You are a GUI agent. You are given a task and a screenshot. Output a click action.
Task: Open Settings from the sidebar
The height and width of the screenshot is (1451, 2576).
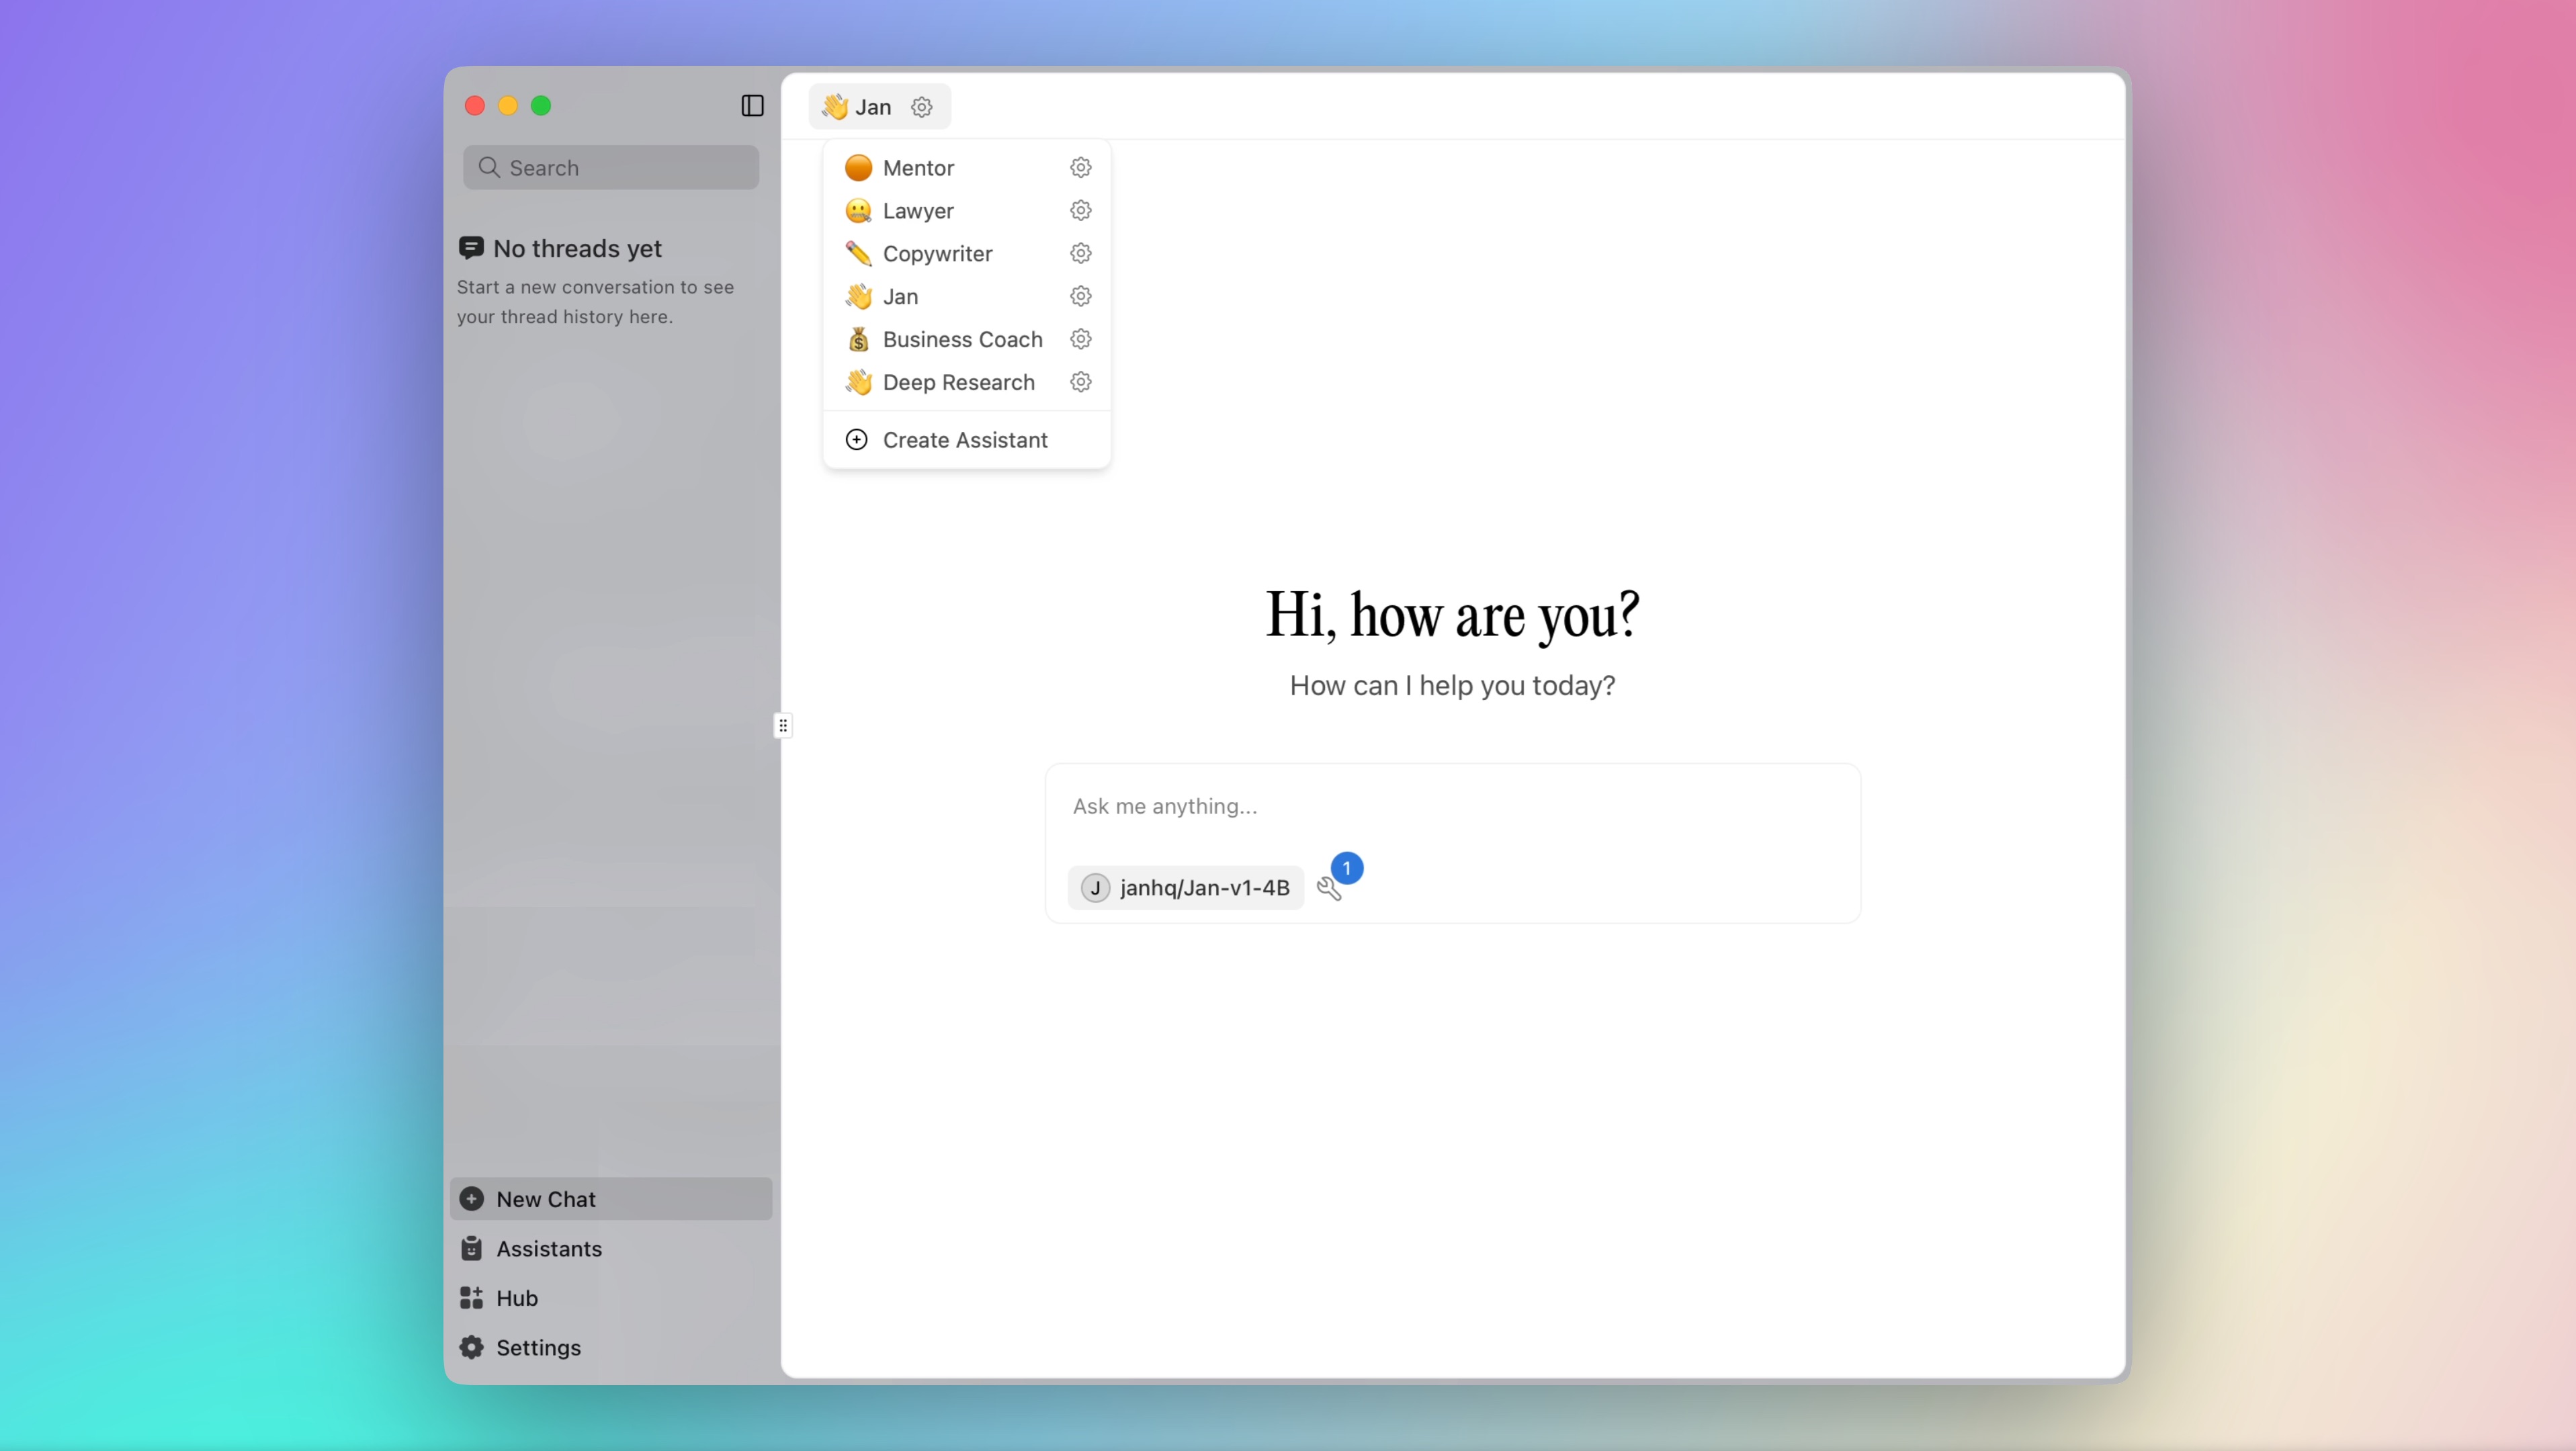pyautogui.click(x=539, y=1347)
